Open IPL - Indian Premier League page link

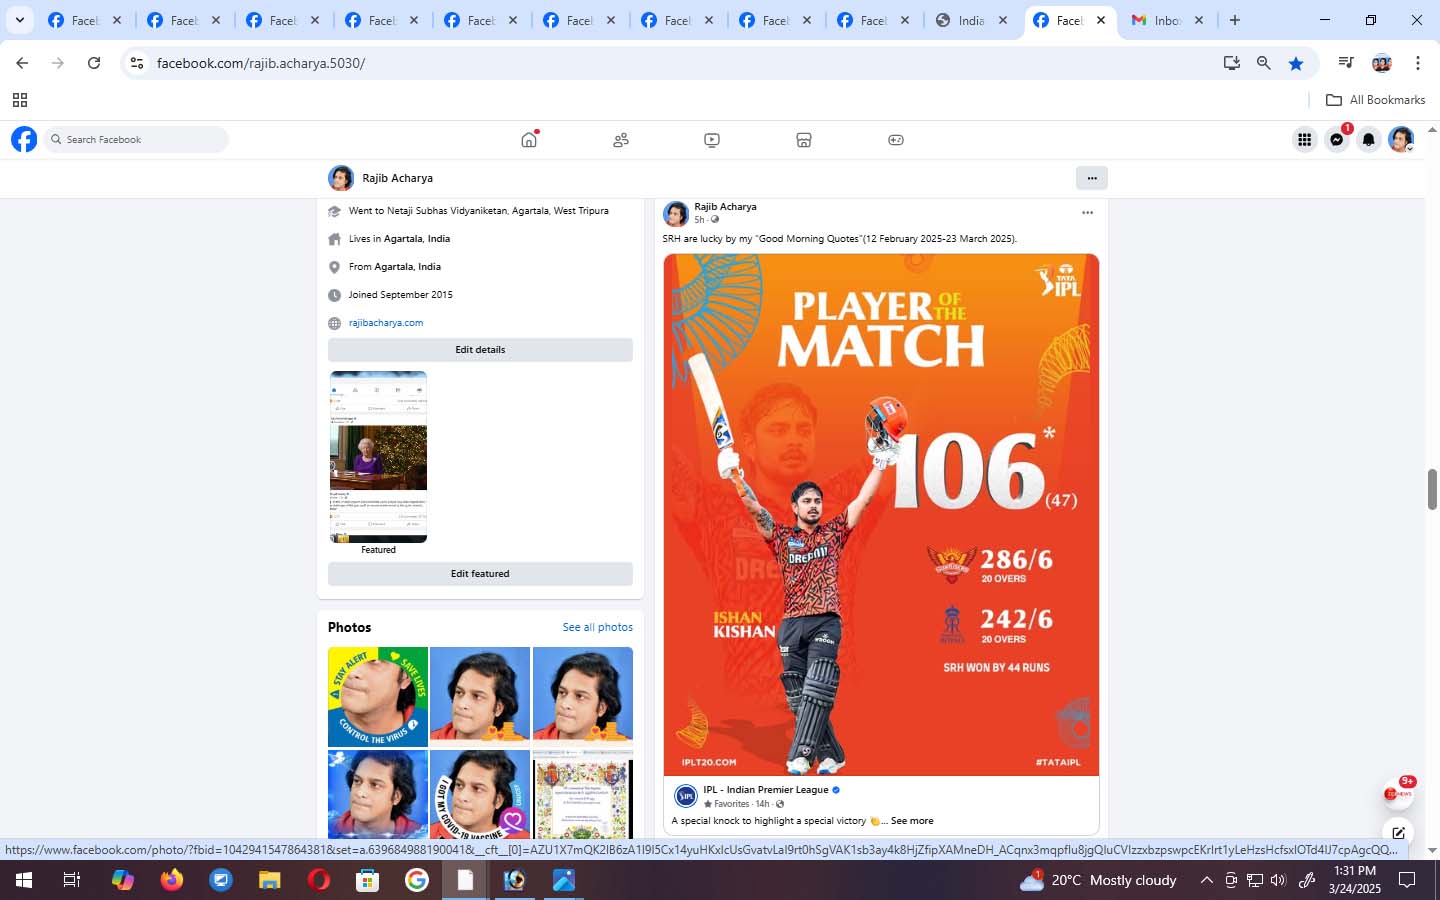point(765,790)
